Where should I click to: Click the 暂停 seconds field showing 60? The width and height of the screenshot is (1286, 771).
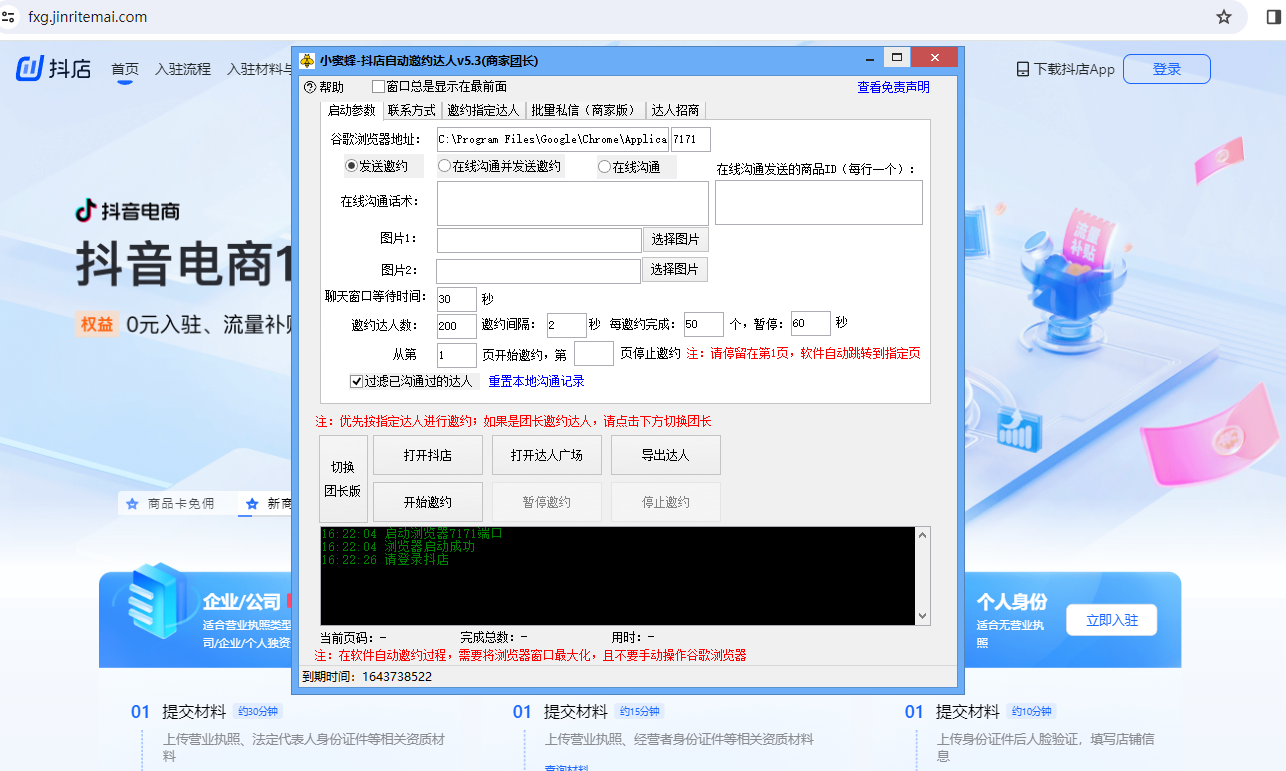(811, 323)
